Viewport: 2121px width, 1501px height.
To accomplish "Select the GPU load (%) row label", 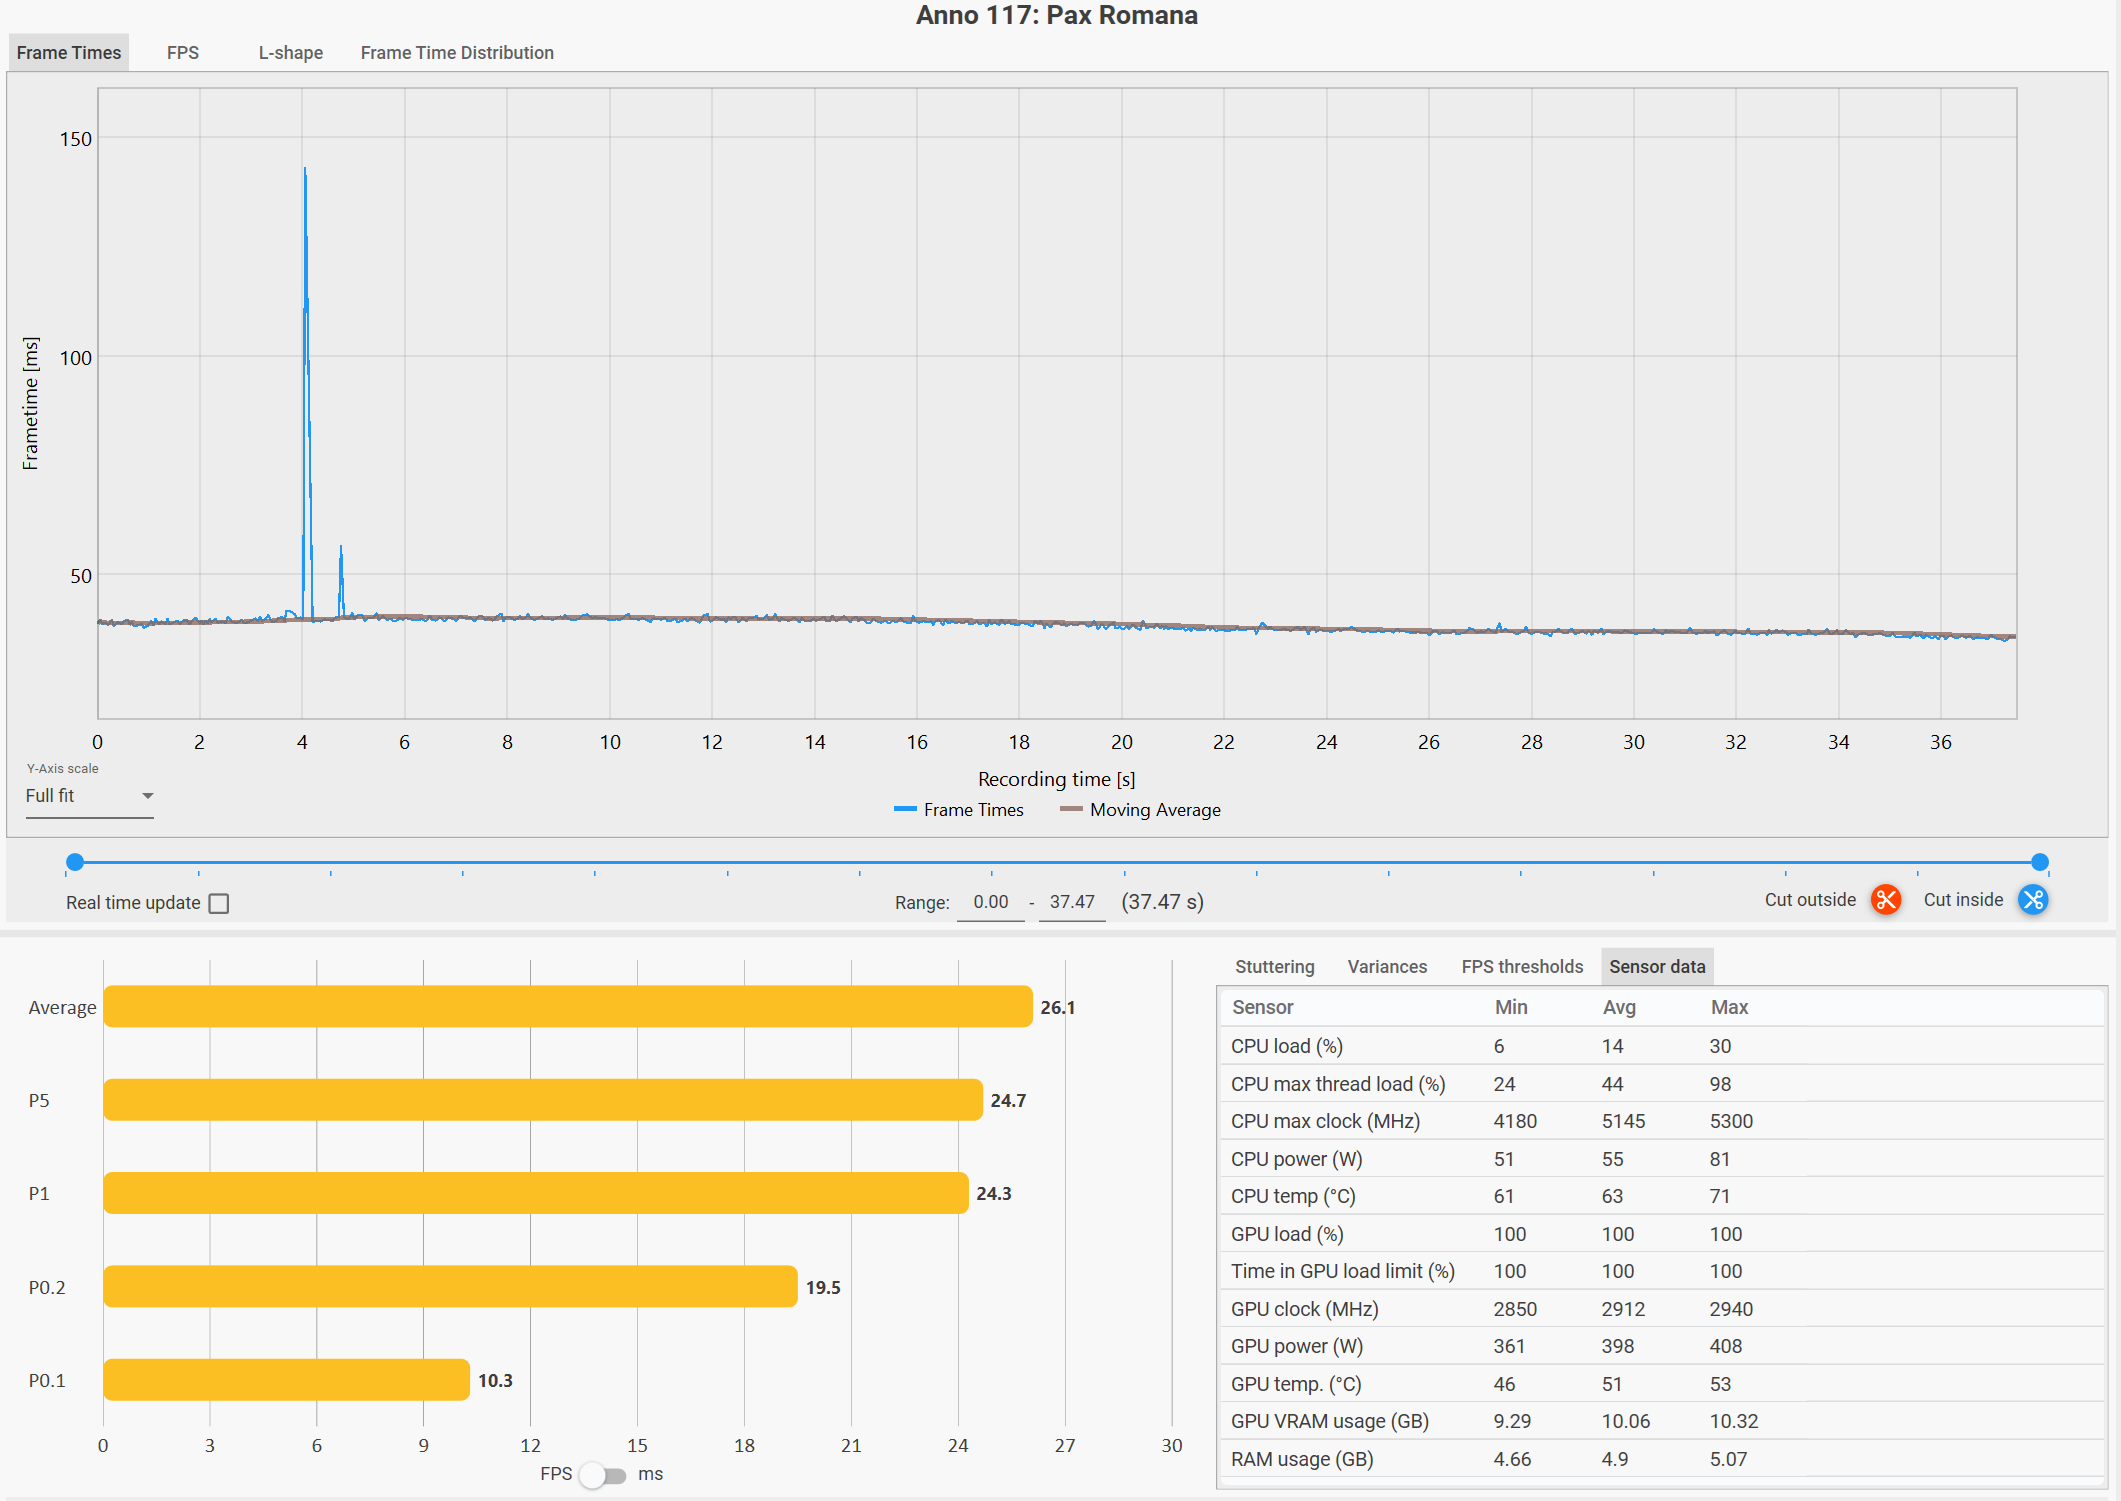I will [x=1287, y=1234].
